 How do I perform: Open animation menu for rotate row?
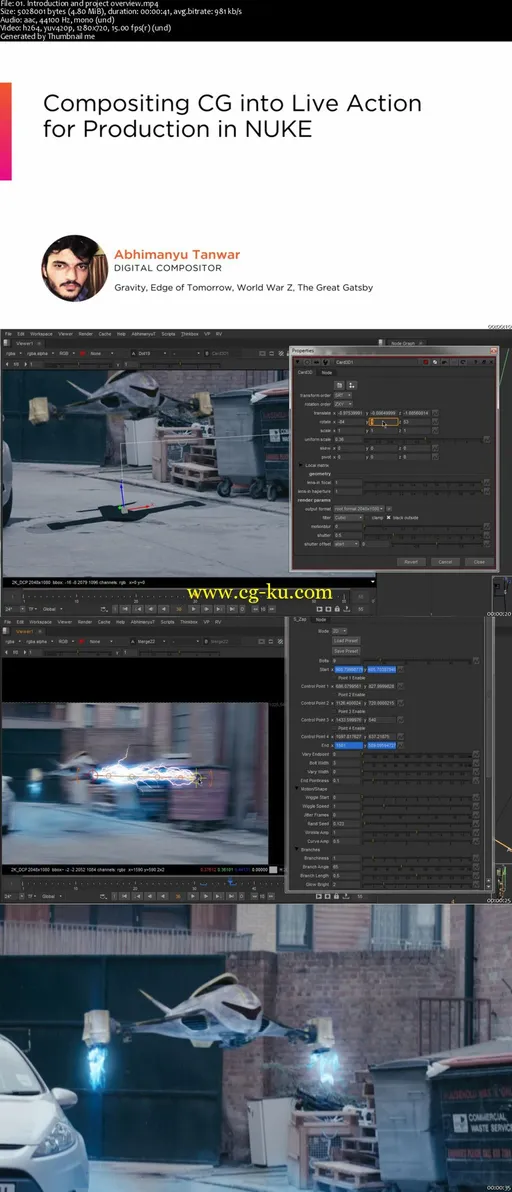(435, 422)
